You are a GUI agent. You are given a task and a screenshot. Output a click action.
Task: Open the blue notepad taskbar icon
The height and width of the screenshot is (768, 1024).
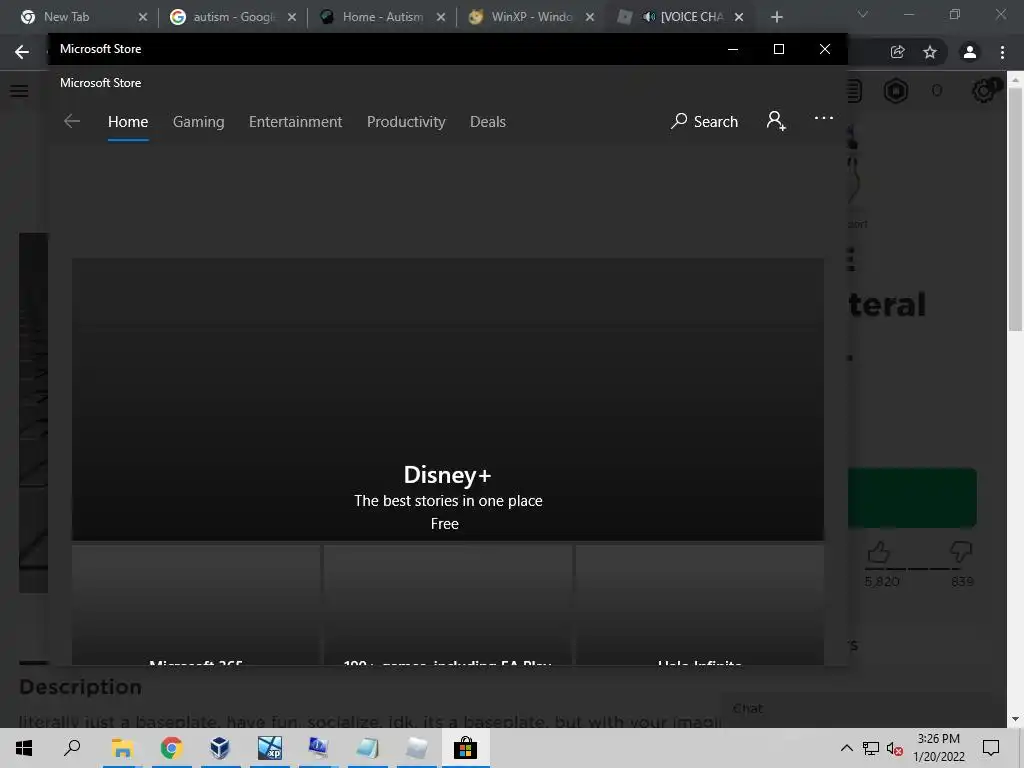[367, 748]
